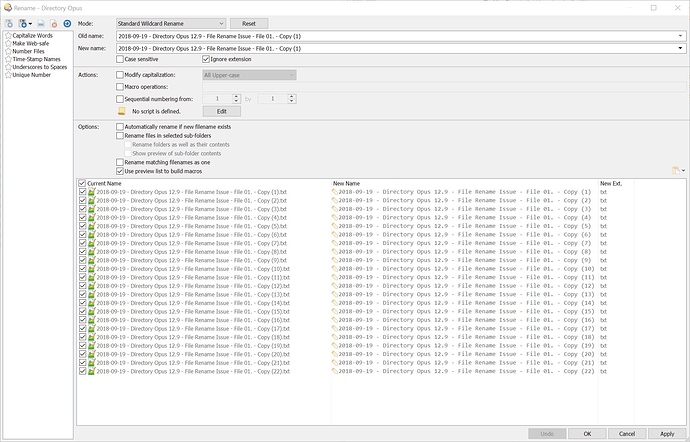Click the tag icon of new name Copy (21)

tap(334, 363)
